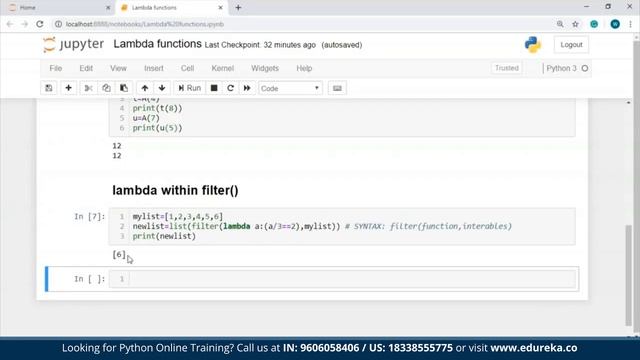Click the green browser extension icon
Image resolution: width=640 pixels, height=360 pixels.
[x=594, y=24]
